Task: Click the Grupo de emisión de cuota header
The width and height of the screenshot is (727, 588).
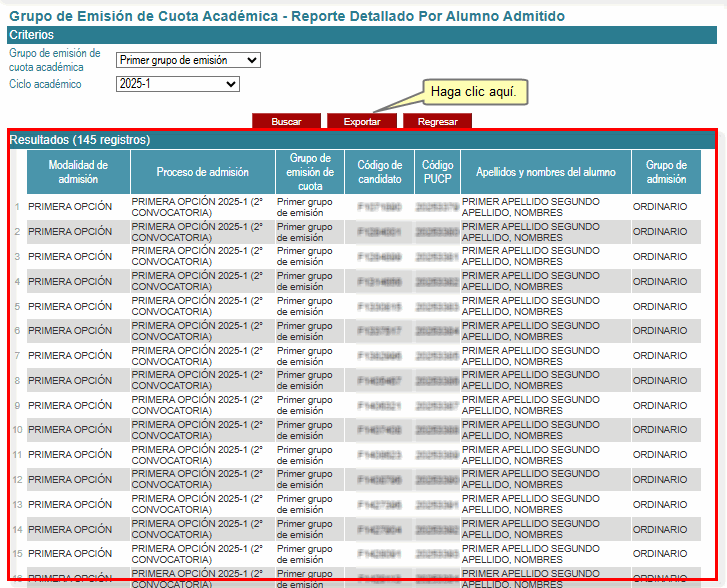Action: 310,172
